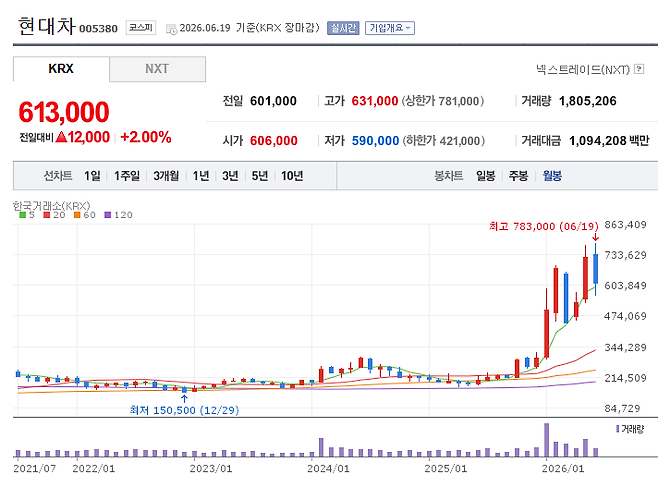Switch to the KRX tab
658x487 pixels.
(x=61, y=69)
